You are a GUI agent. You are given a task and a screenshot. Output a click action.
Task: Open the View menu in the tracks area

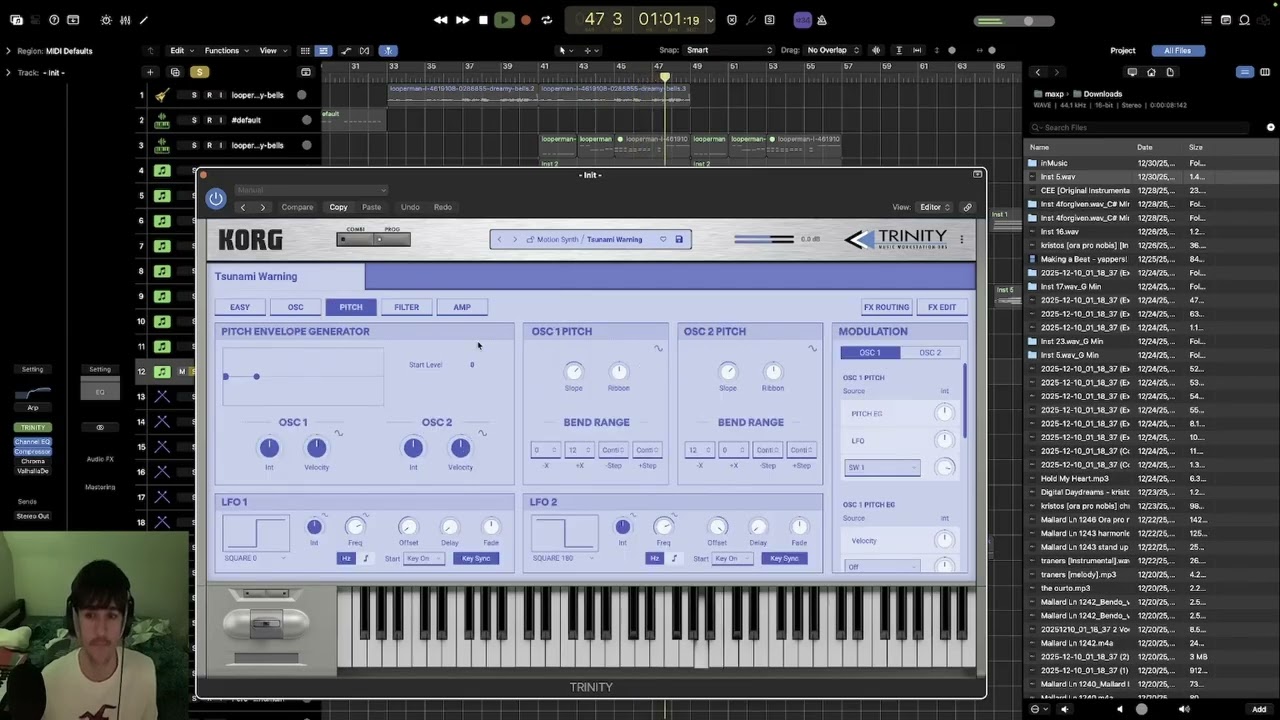(x=272, y=51)
